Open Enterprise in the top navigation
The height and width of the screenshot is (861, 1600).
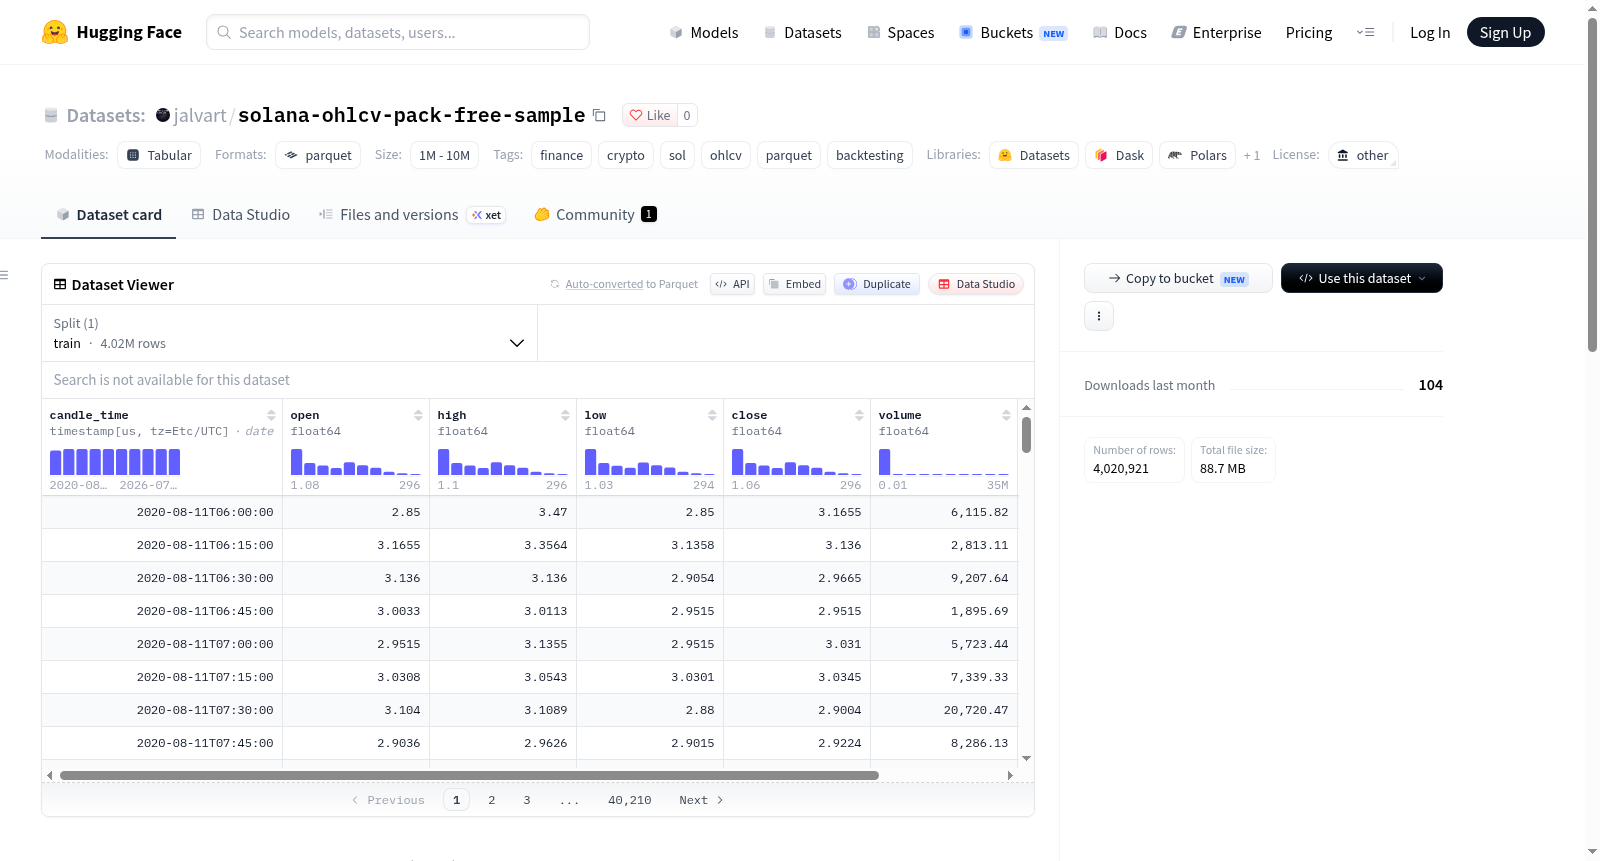tap(1216, 33)
